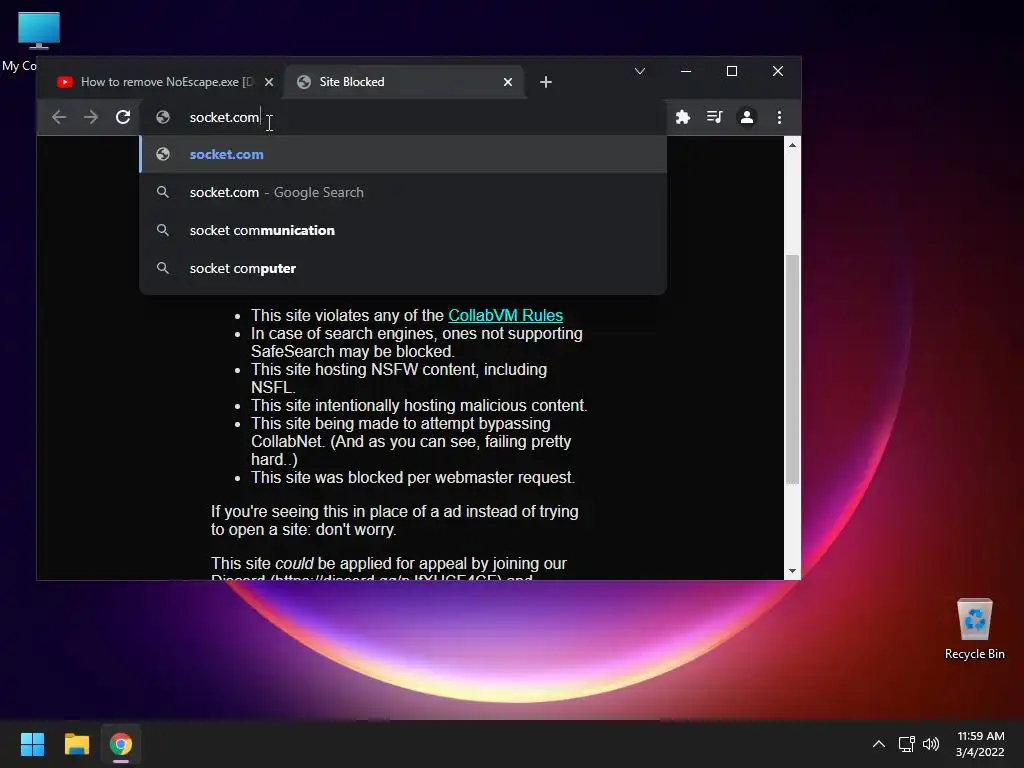The image size is (1024, 768).
Task: Select the Recycle Bin desktop icon
Action: coord(974,630)
